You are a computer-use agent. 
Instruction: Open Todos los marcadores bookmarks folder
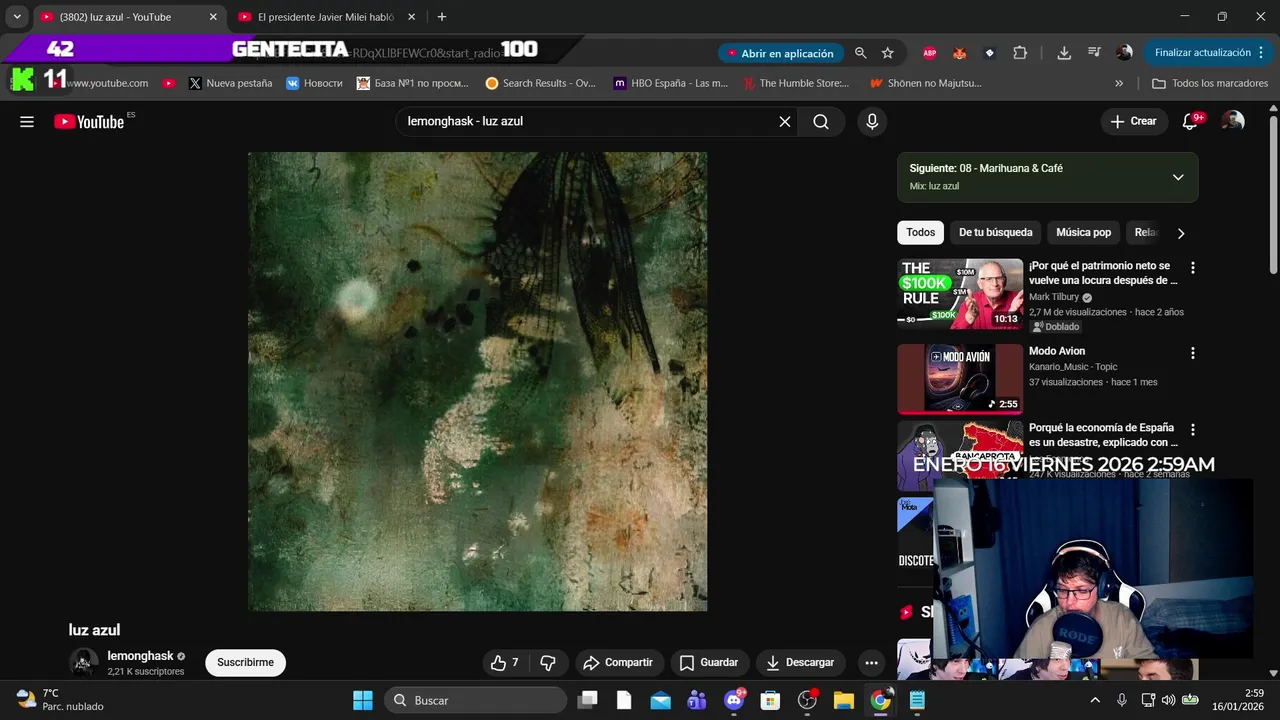[x=1210, y=84]
